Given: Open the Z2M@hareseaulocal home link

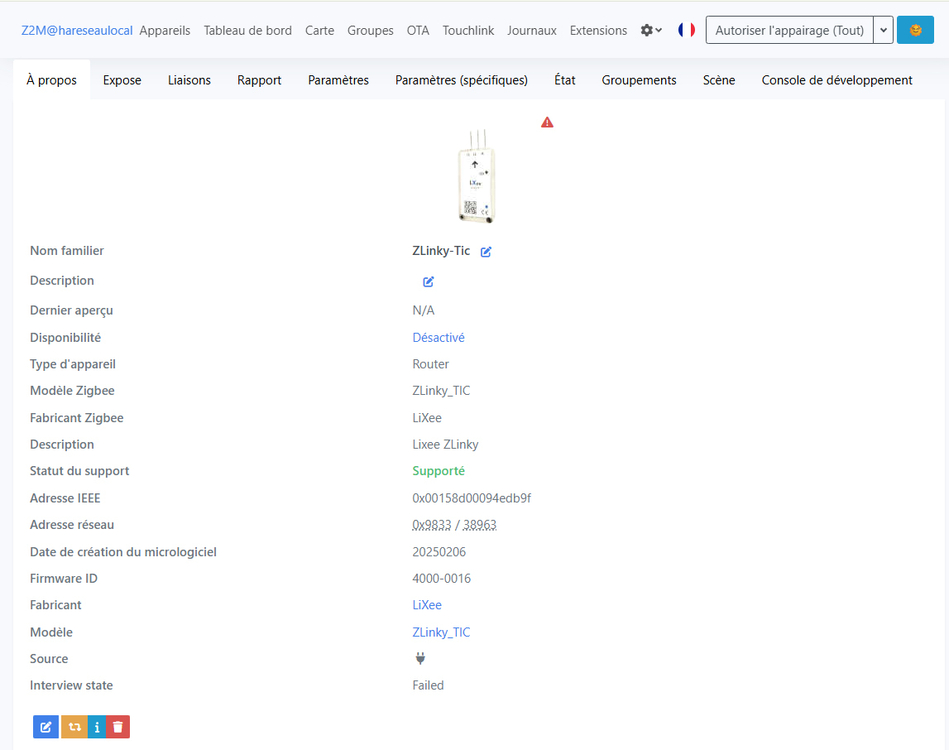Looking at the screenshot, I should coord(77,30).
